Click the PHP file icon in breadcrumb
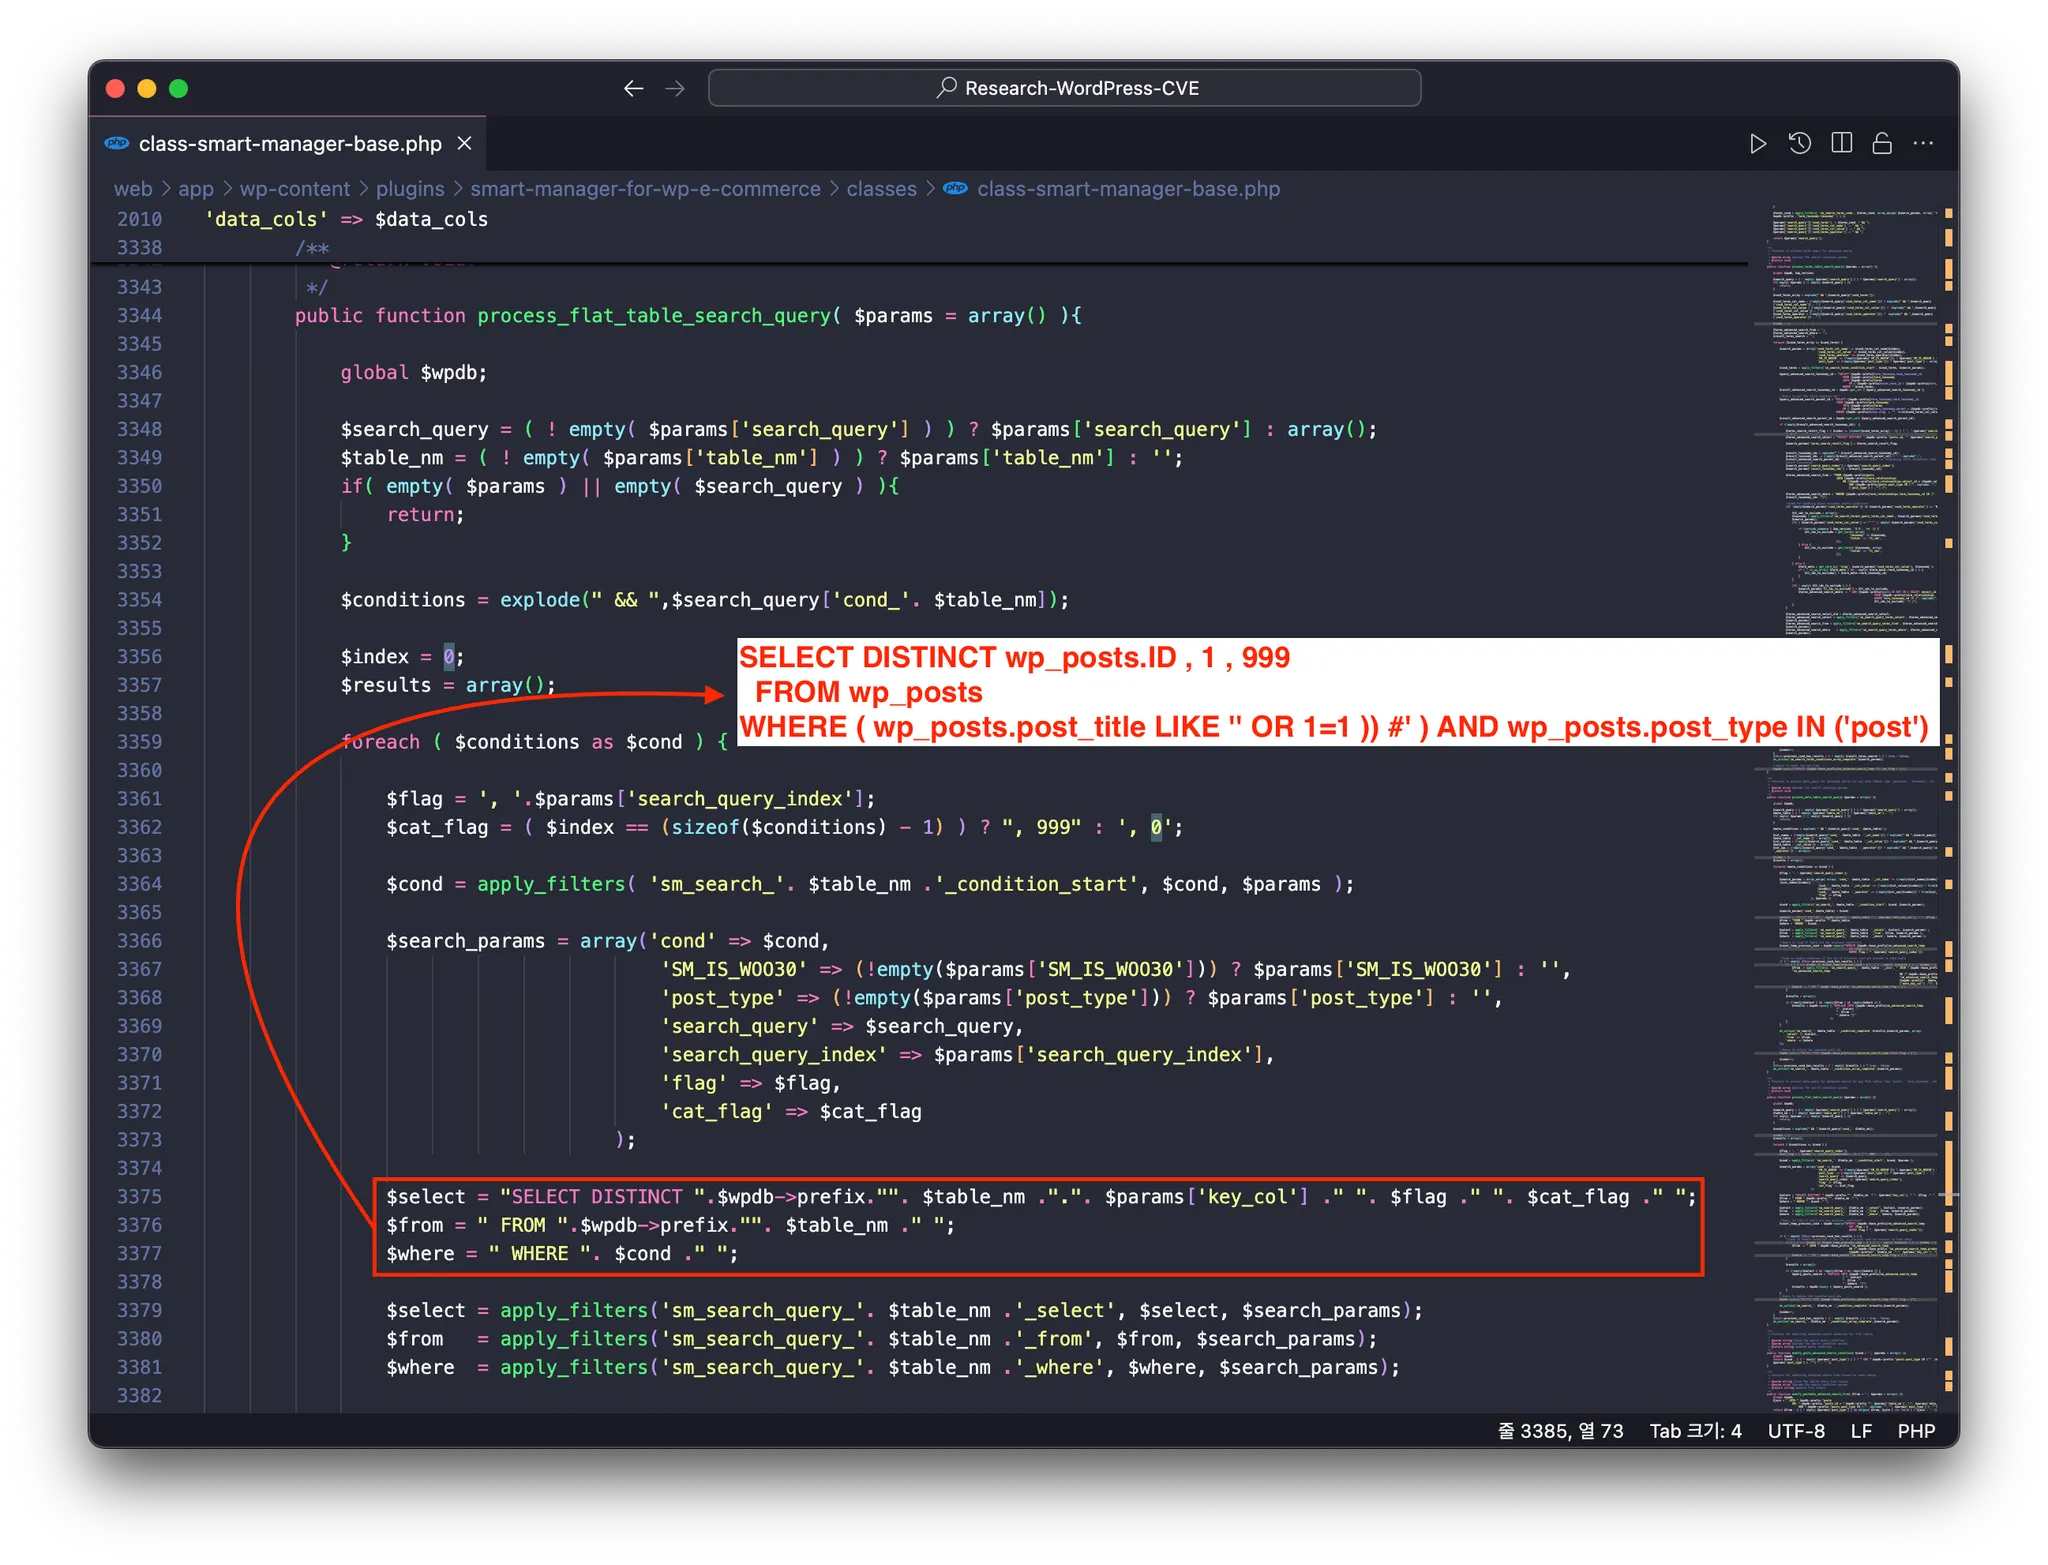 click(x=956, y=189)
